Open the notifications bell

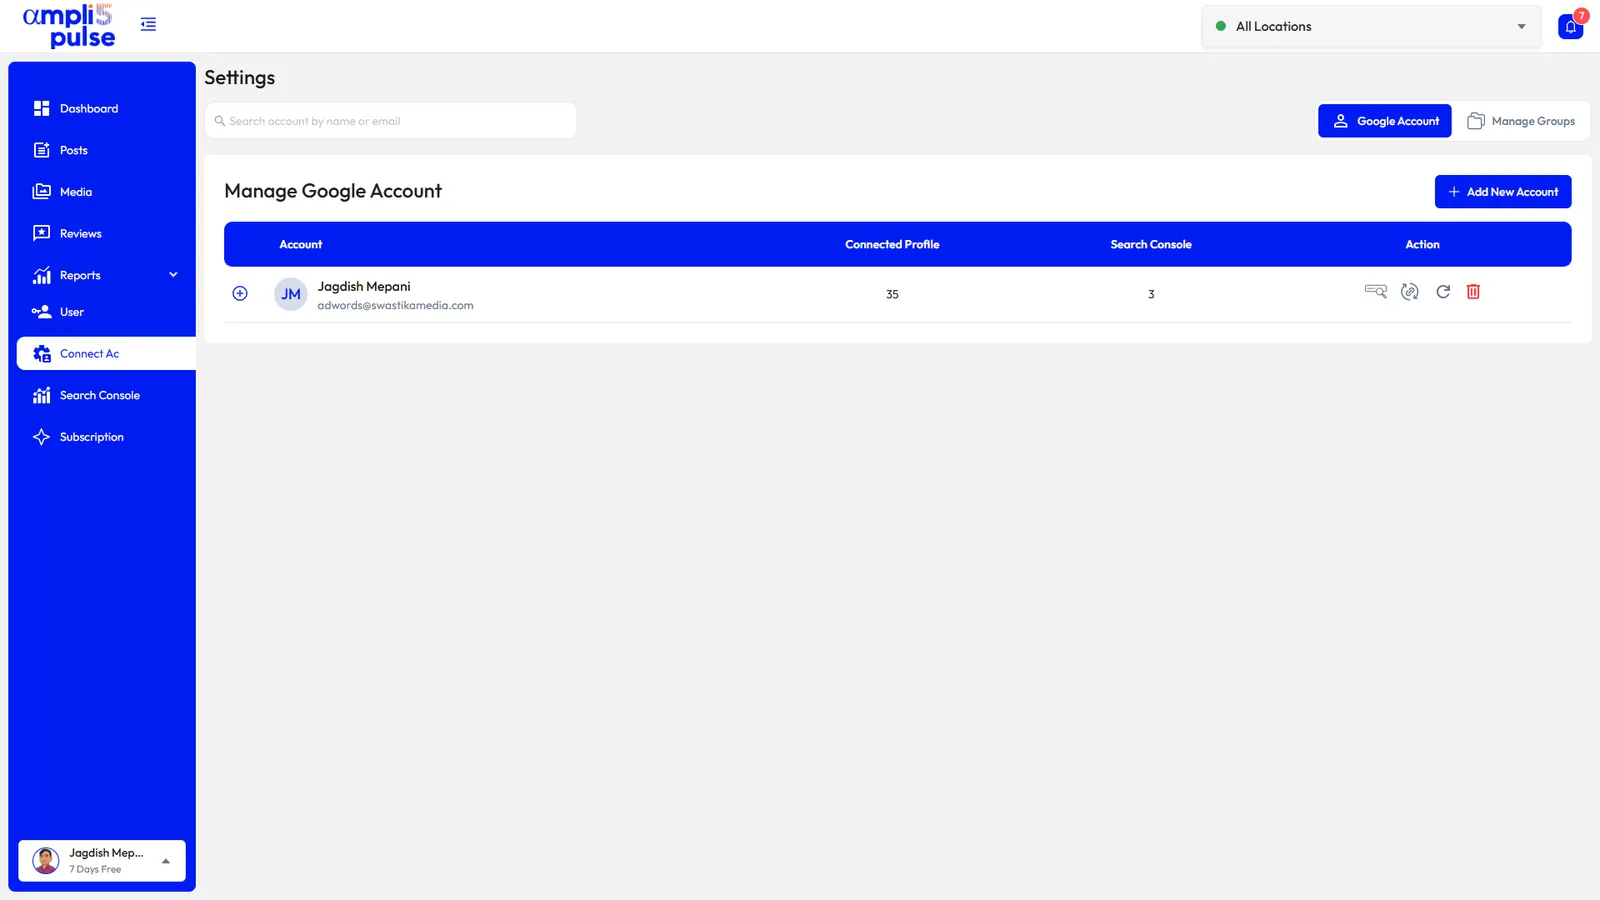[x=1571, y=26]
